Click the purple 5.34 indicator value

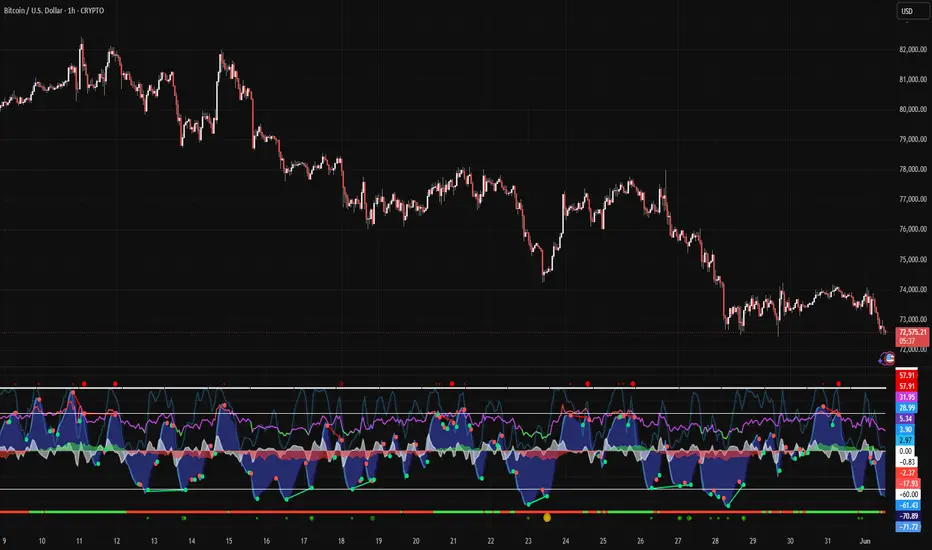click(905, 419)
